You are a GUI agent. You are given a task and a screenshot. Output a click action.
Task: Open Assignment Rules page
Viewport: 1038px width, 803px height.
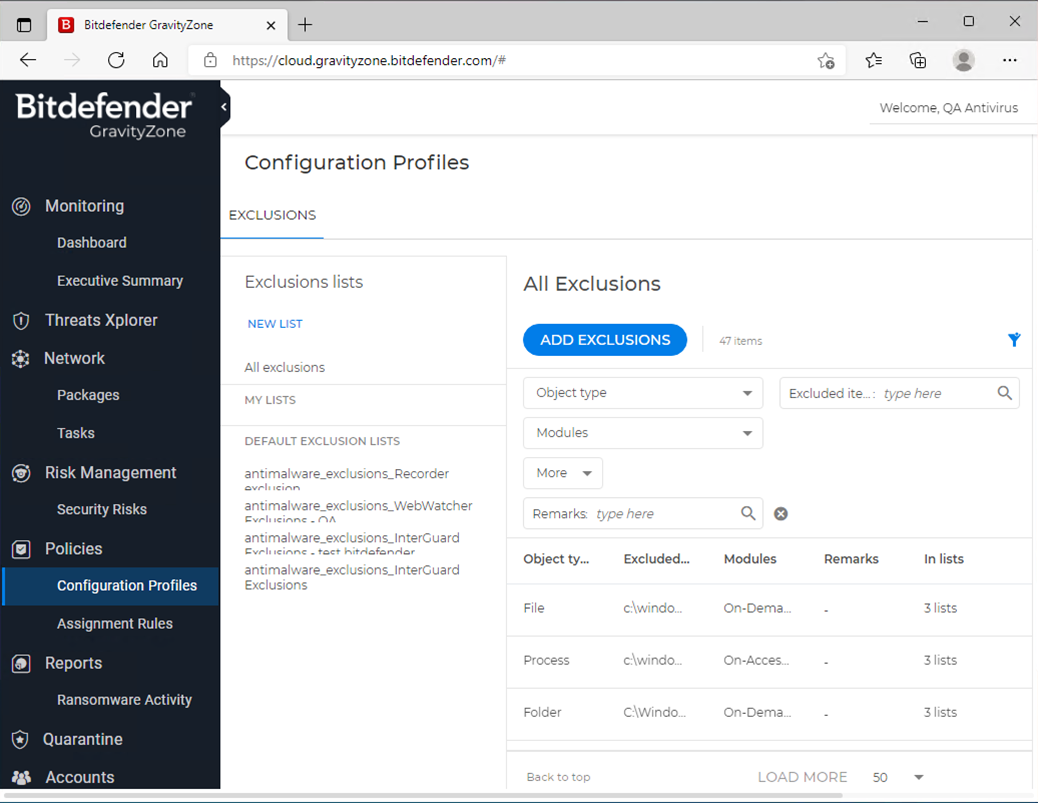115,624
